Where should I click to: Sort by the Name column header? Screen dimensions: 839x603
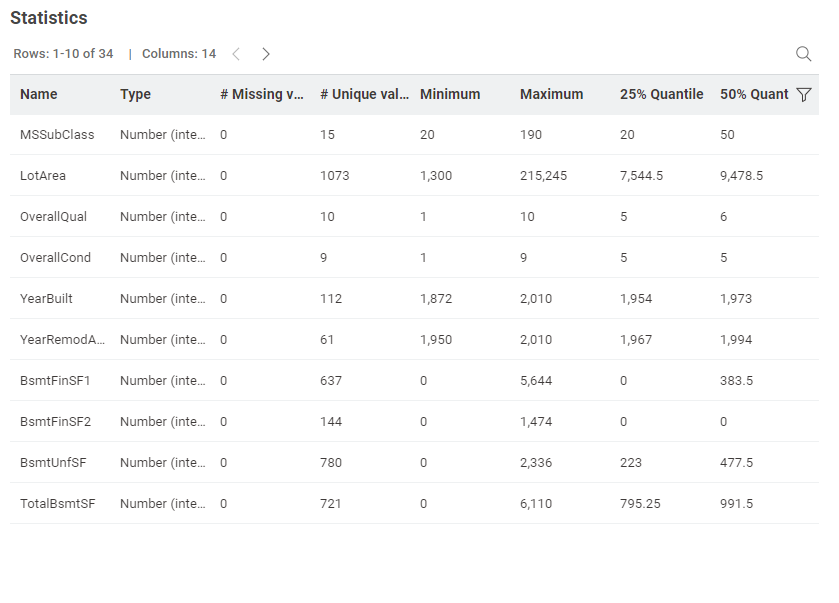click(x=39, y=94)
